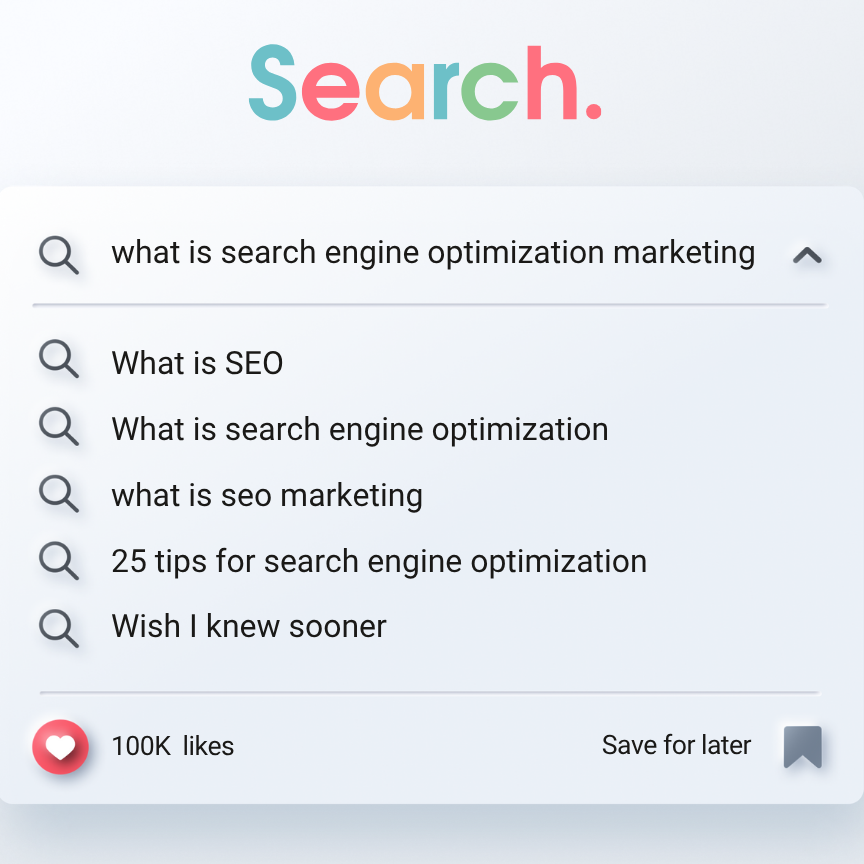
Task: Click the "100K likes" count
Action: [x=172, y=746]
